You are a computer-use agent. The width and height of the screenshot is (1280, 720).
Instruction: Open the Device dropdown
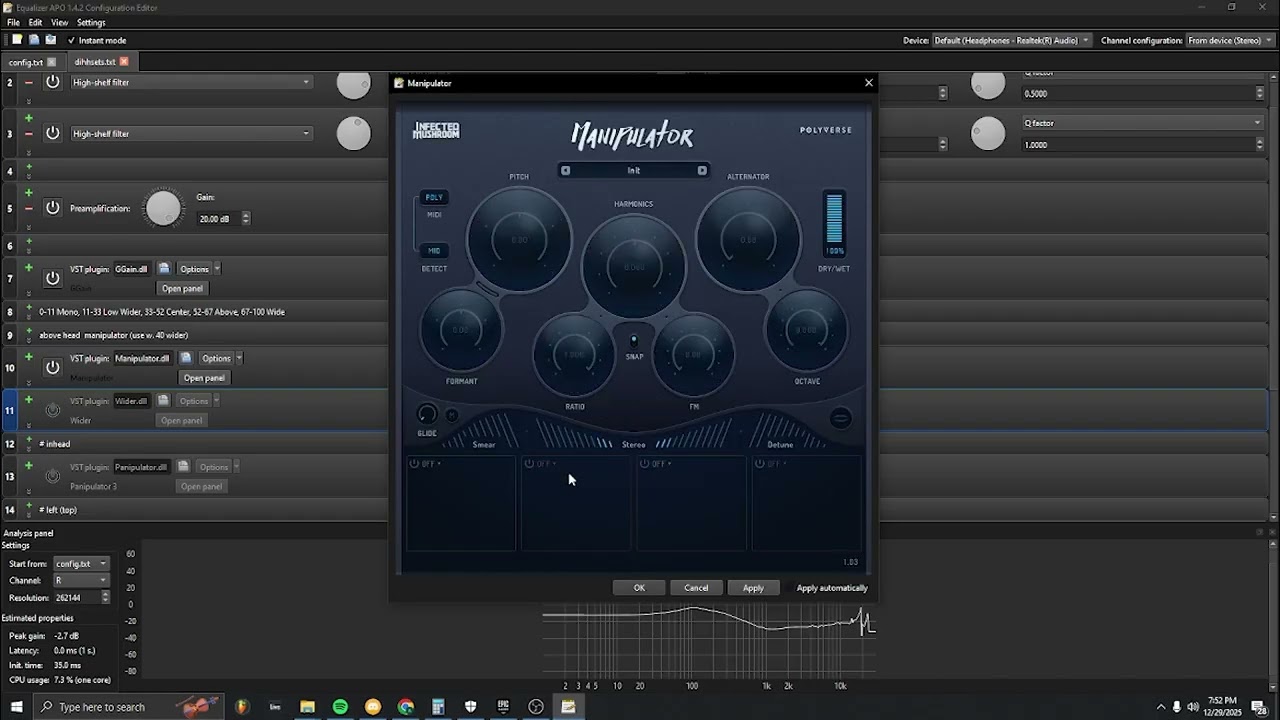[1011, 41]
